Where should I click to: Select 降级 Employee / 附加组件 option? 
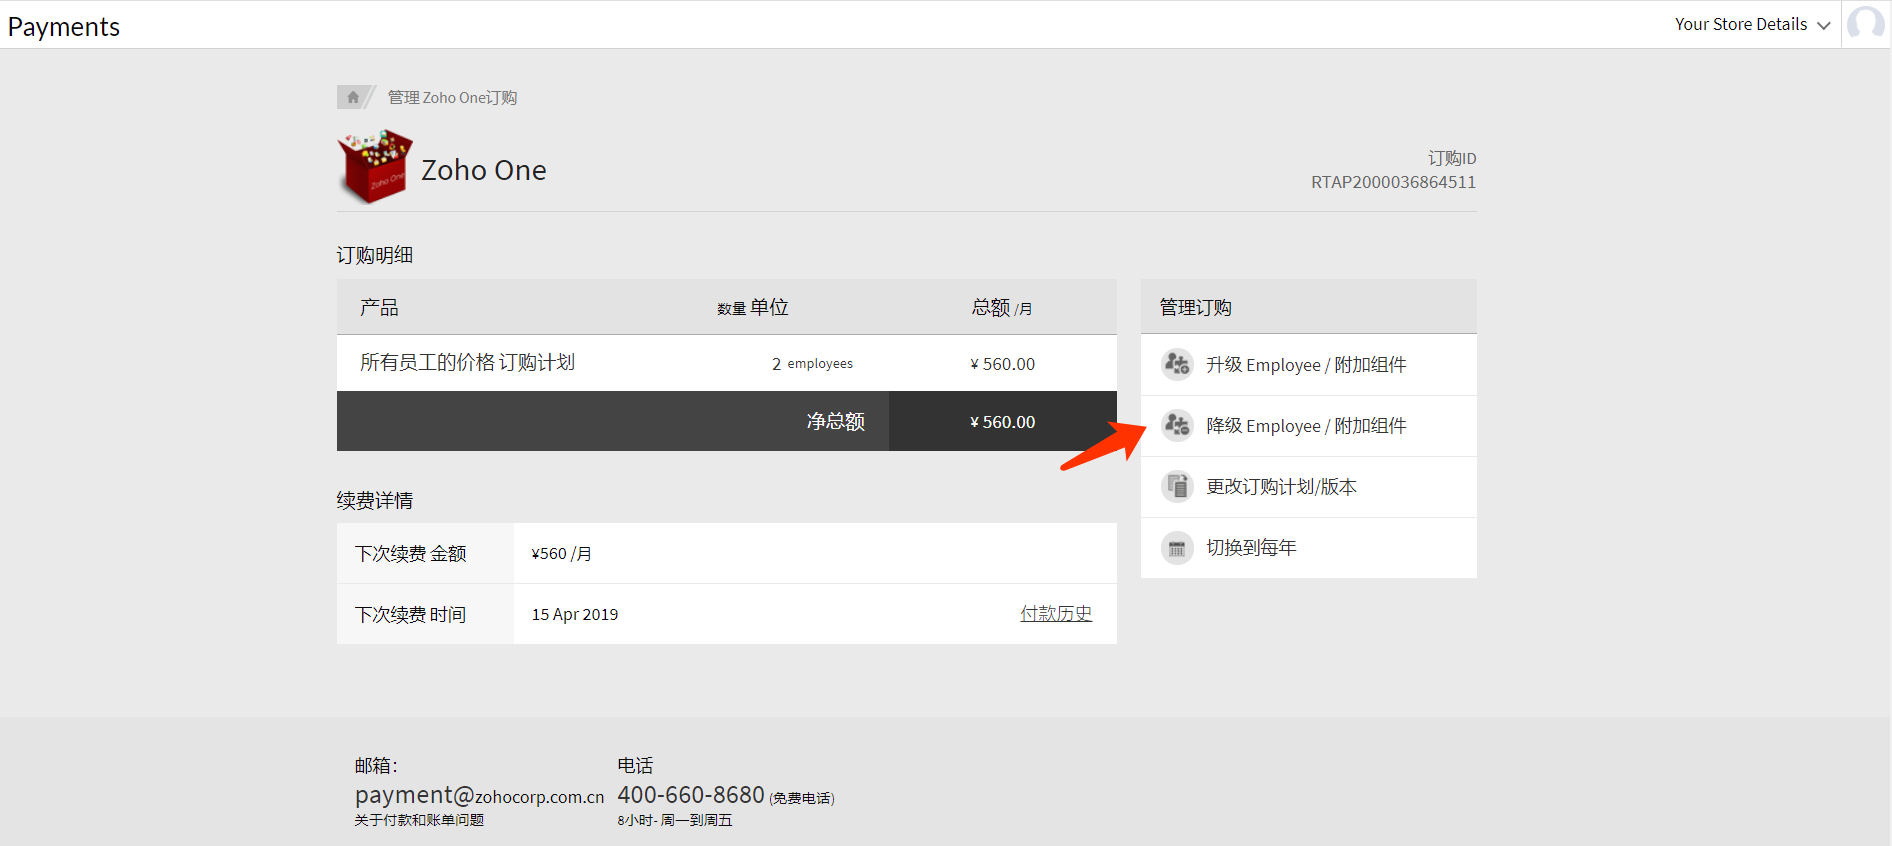point(1305,426)
